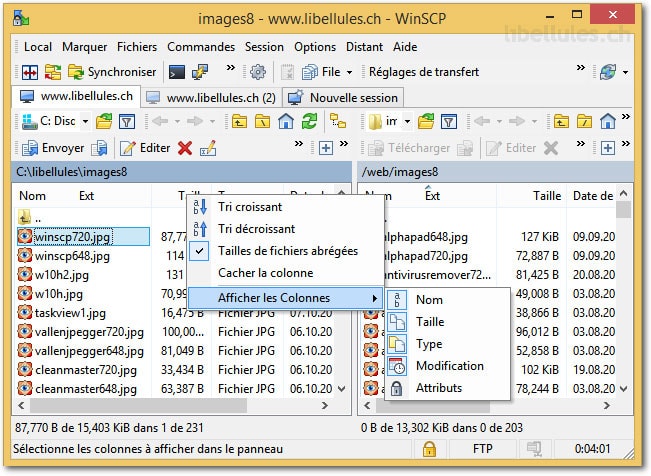651x476 pixels.
Task: Click the local panel filter icon
Action: point(127,121)
